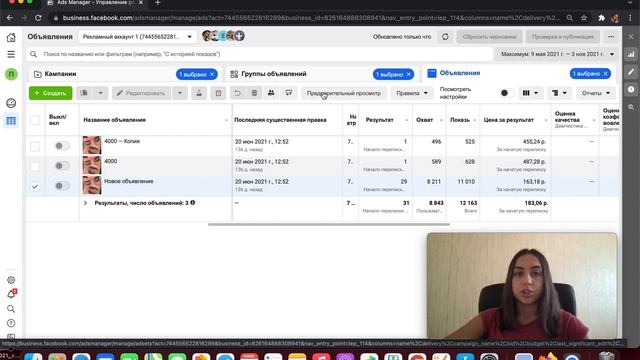
Task: Tick the checkbox for the "4000" row
Action: [35, 166]
